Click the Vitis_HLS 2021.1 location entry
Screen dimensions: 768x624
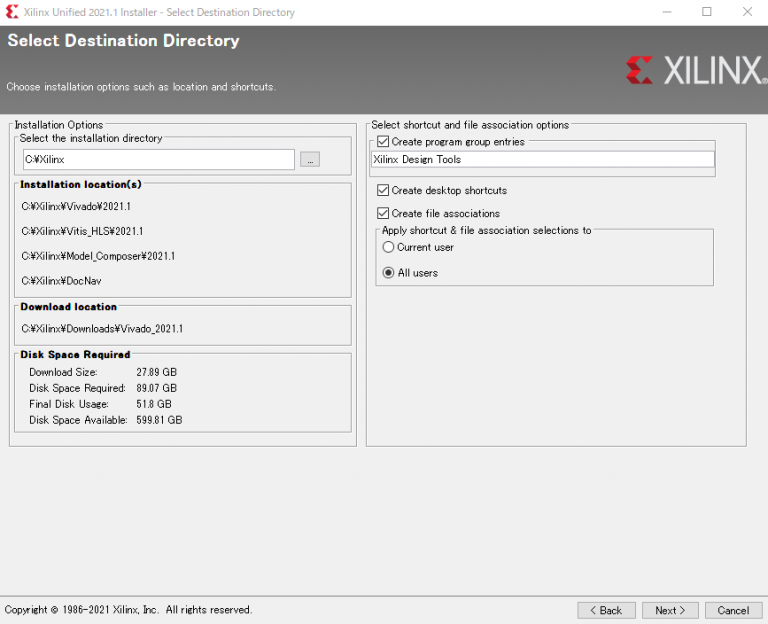82,231
